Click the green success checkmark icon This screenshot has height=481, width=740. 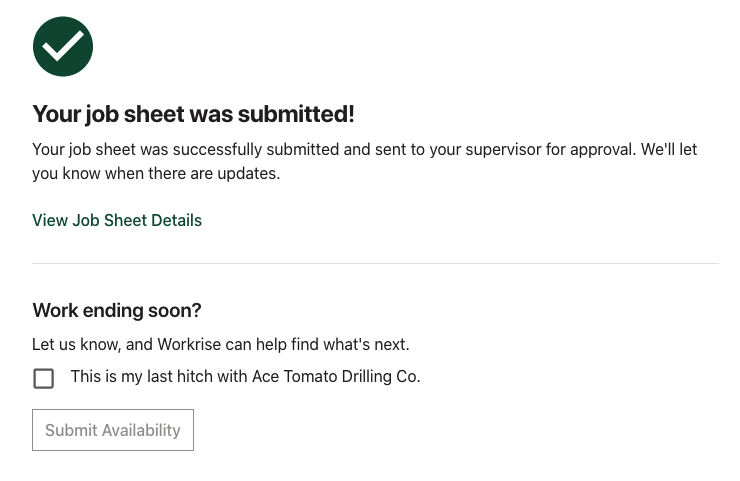pos(63,46)
